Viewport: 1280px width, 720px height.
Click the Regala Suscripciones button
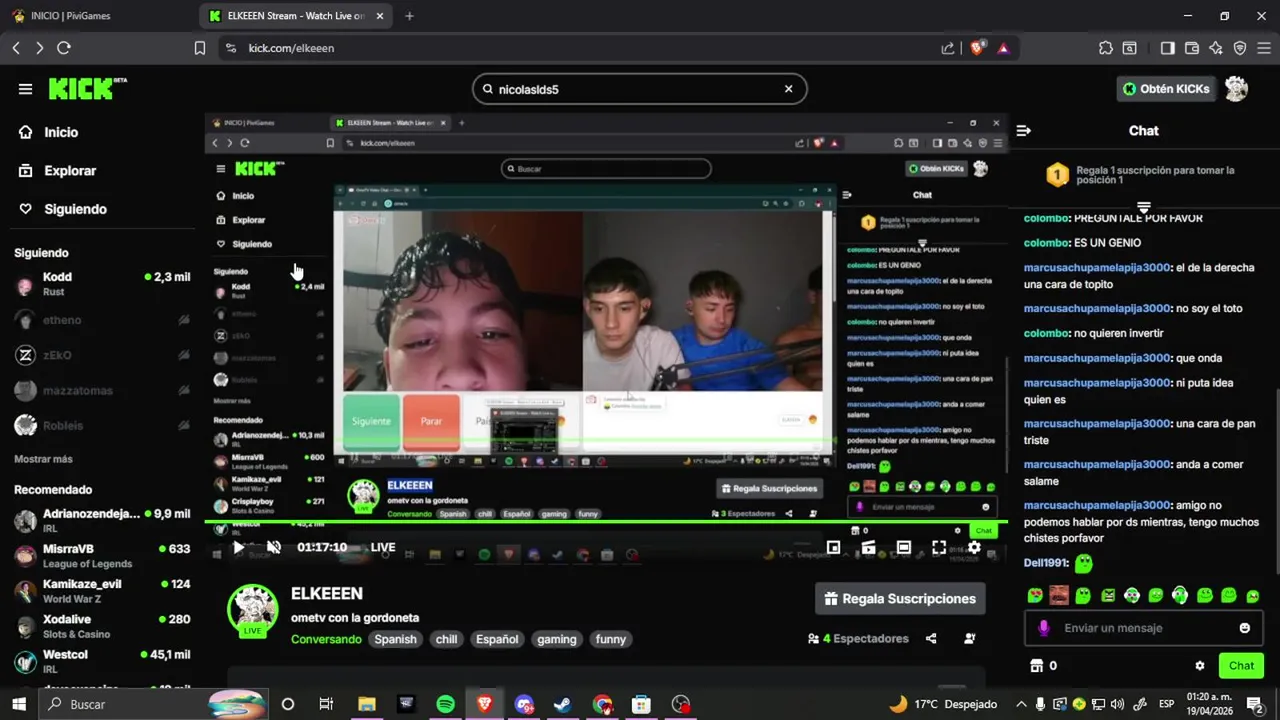point(900,599)
